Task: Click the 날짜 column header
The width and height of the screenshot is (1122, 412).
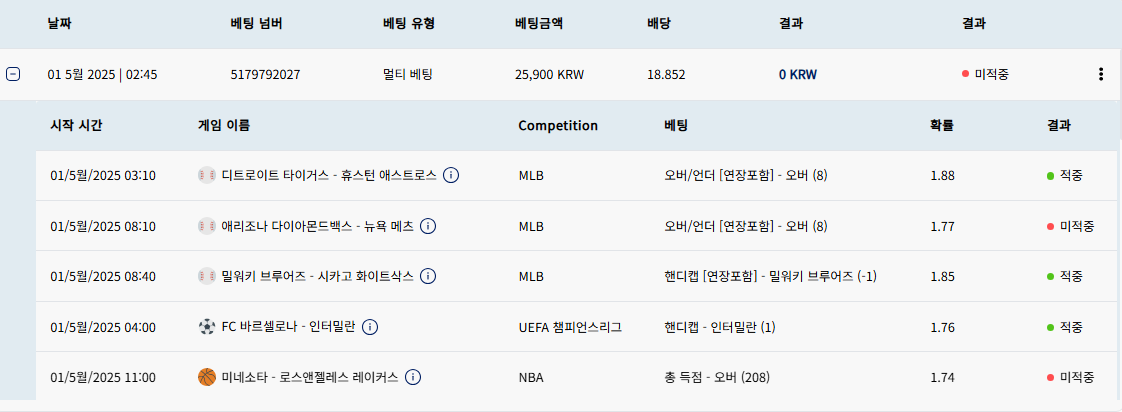Action: pyautogui.click(x=59, y=24)
